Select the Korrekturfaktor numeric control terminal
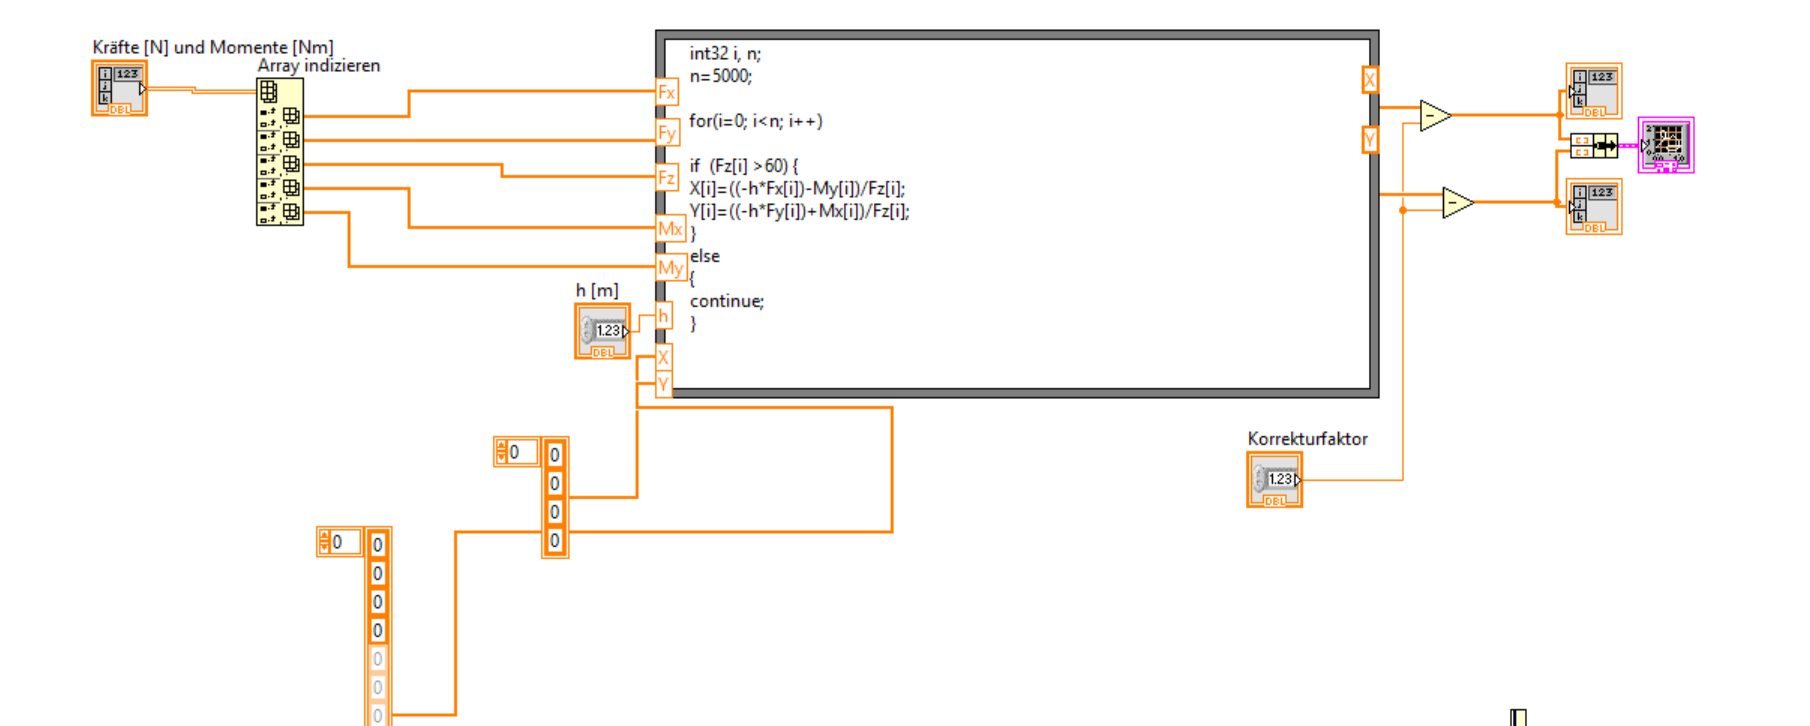The width and height of the screenshot is (1810, 726). (1274, 480)
